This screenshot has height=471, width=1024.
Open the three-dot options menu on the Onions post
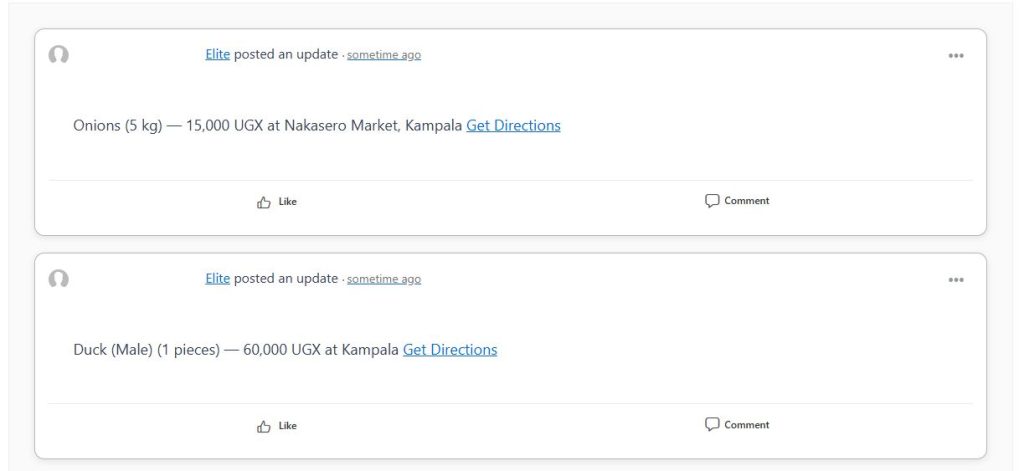tap(955, 56)
